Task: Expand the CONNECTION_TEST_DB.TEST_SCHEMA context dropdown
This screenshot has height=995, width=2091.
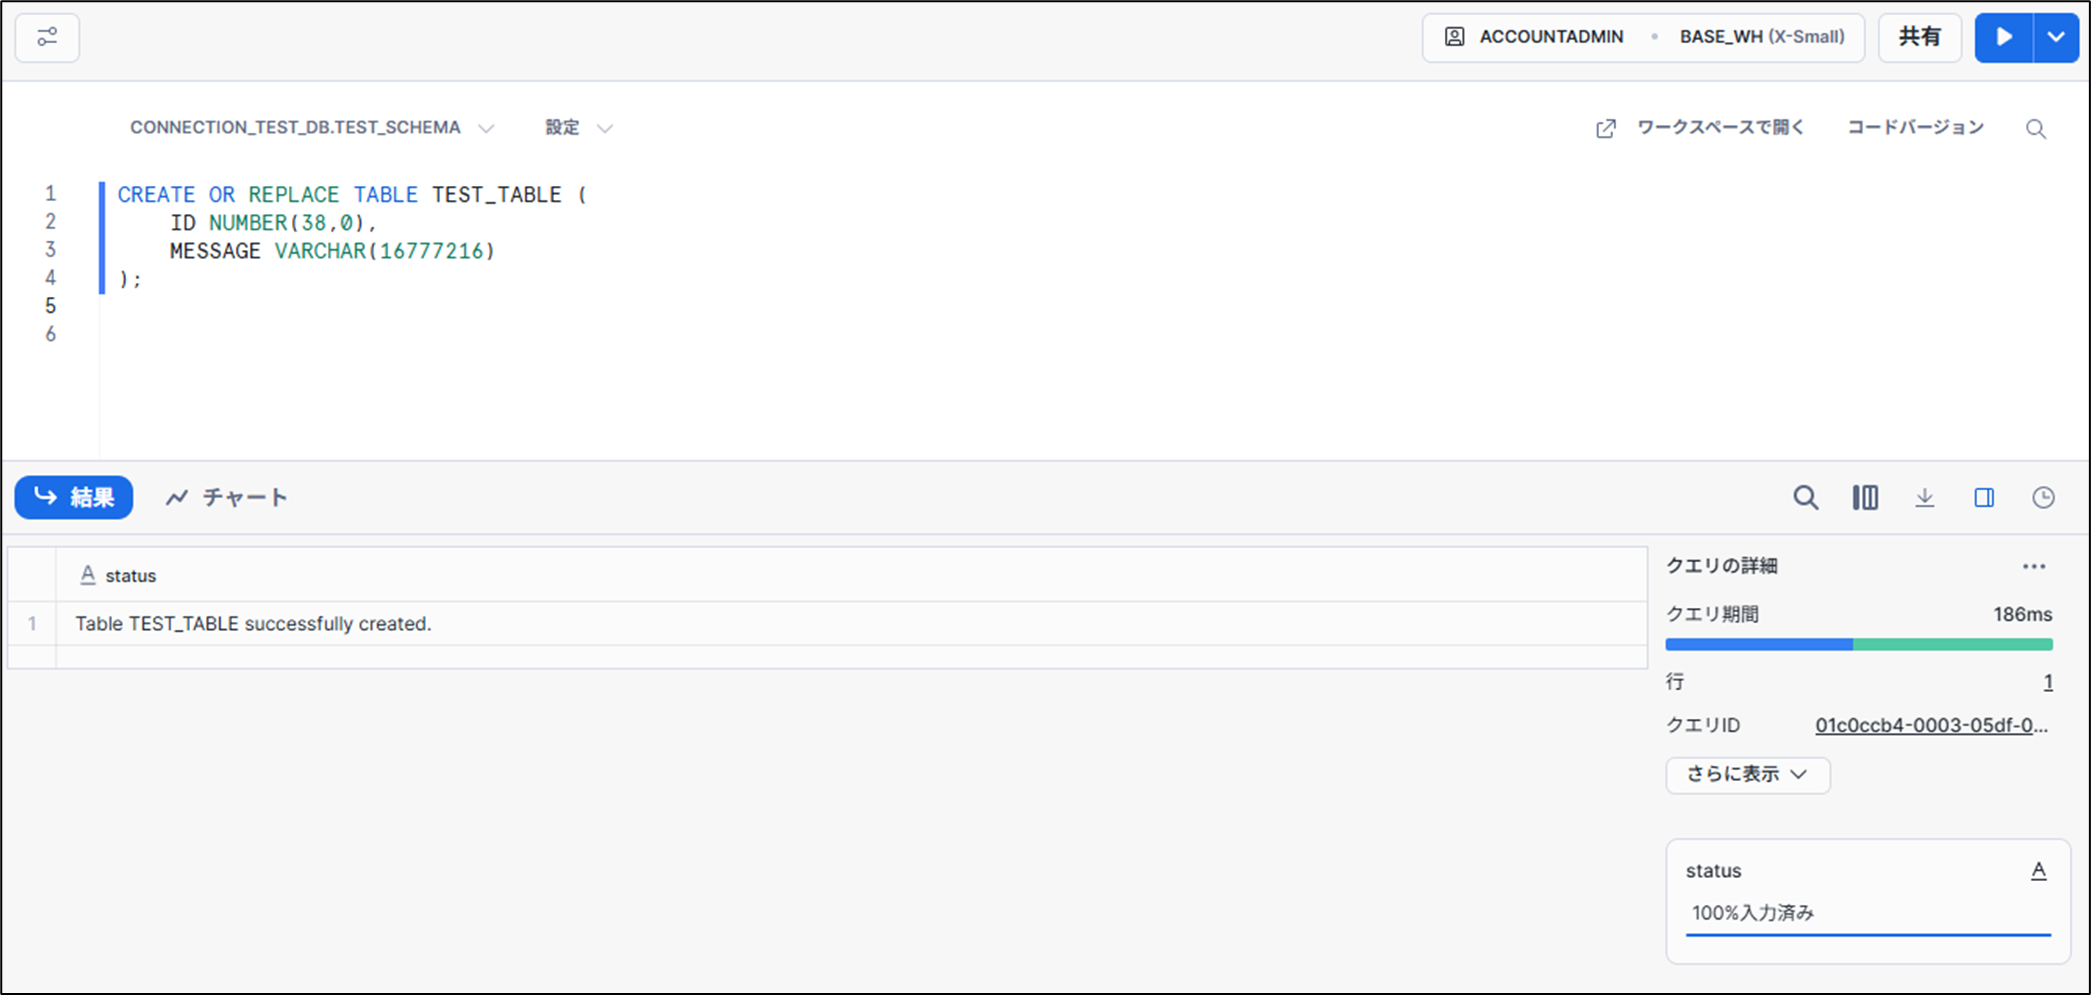Action: (x=312, y=128)
